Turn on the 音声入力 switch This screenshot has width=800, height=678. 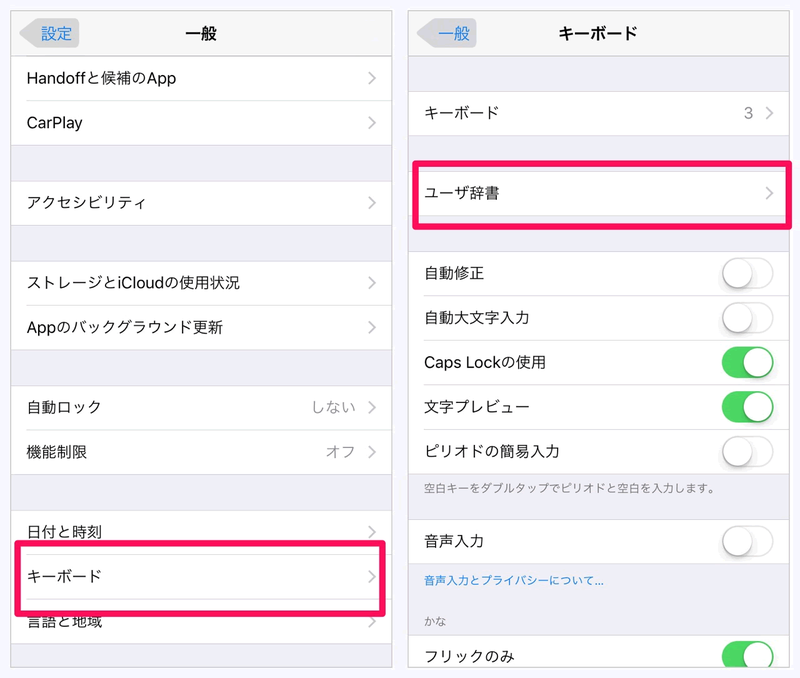747,541
